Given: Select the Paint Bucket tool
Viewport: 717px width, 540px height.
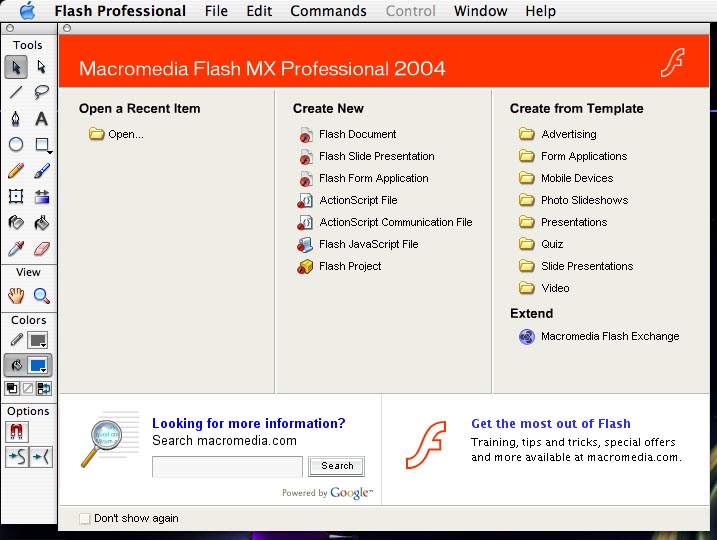Looking at the screenshot, I should [42, 223].
